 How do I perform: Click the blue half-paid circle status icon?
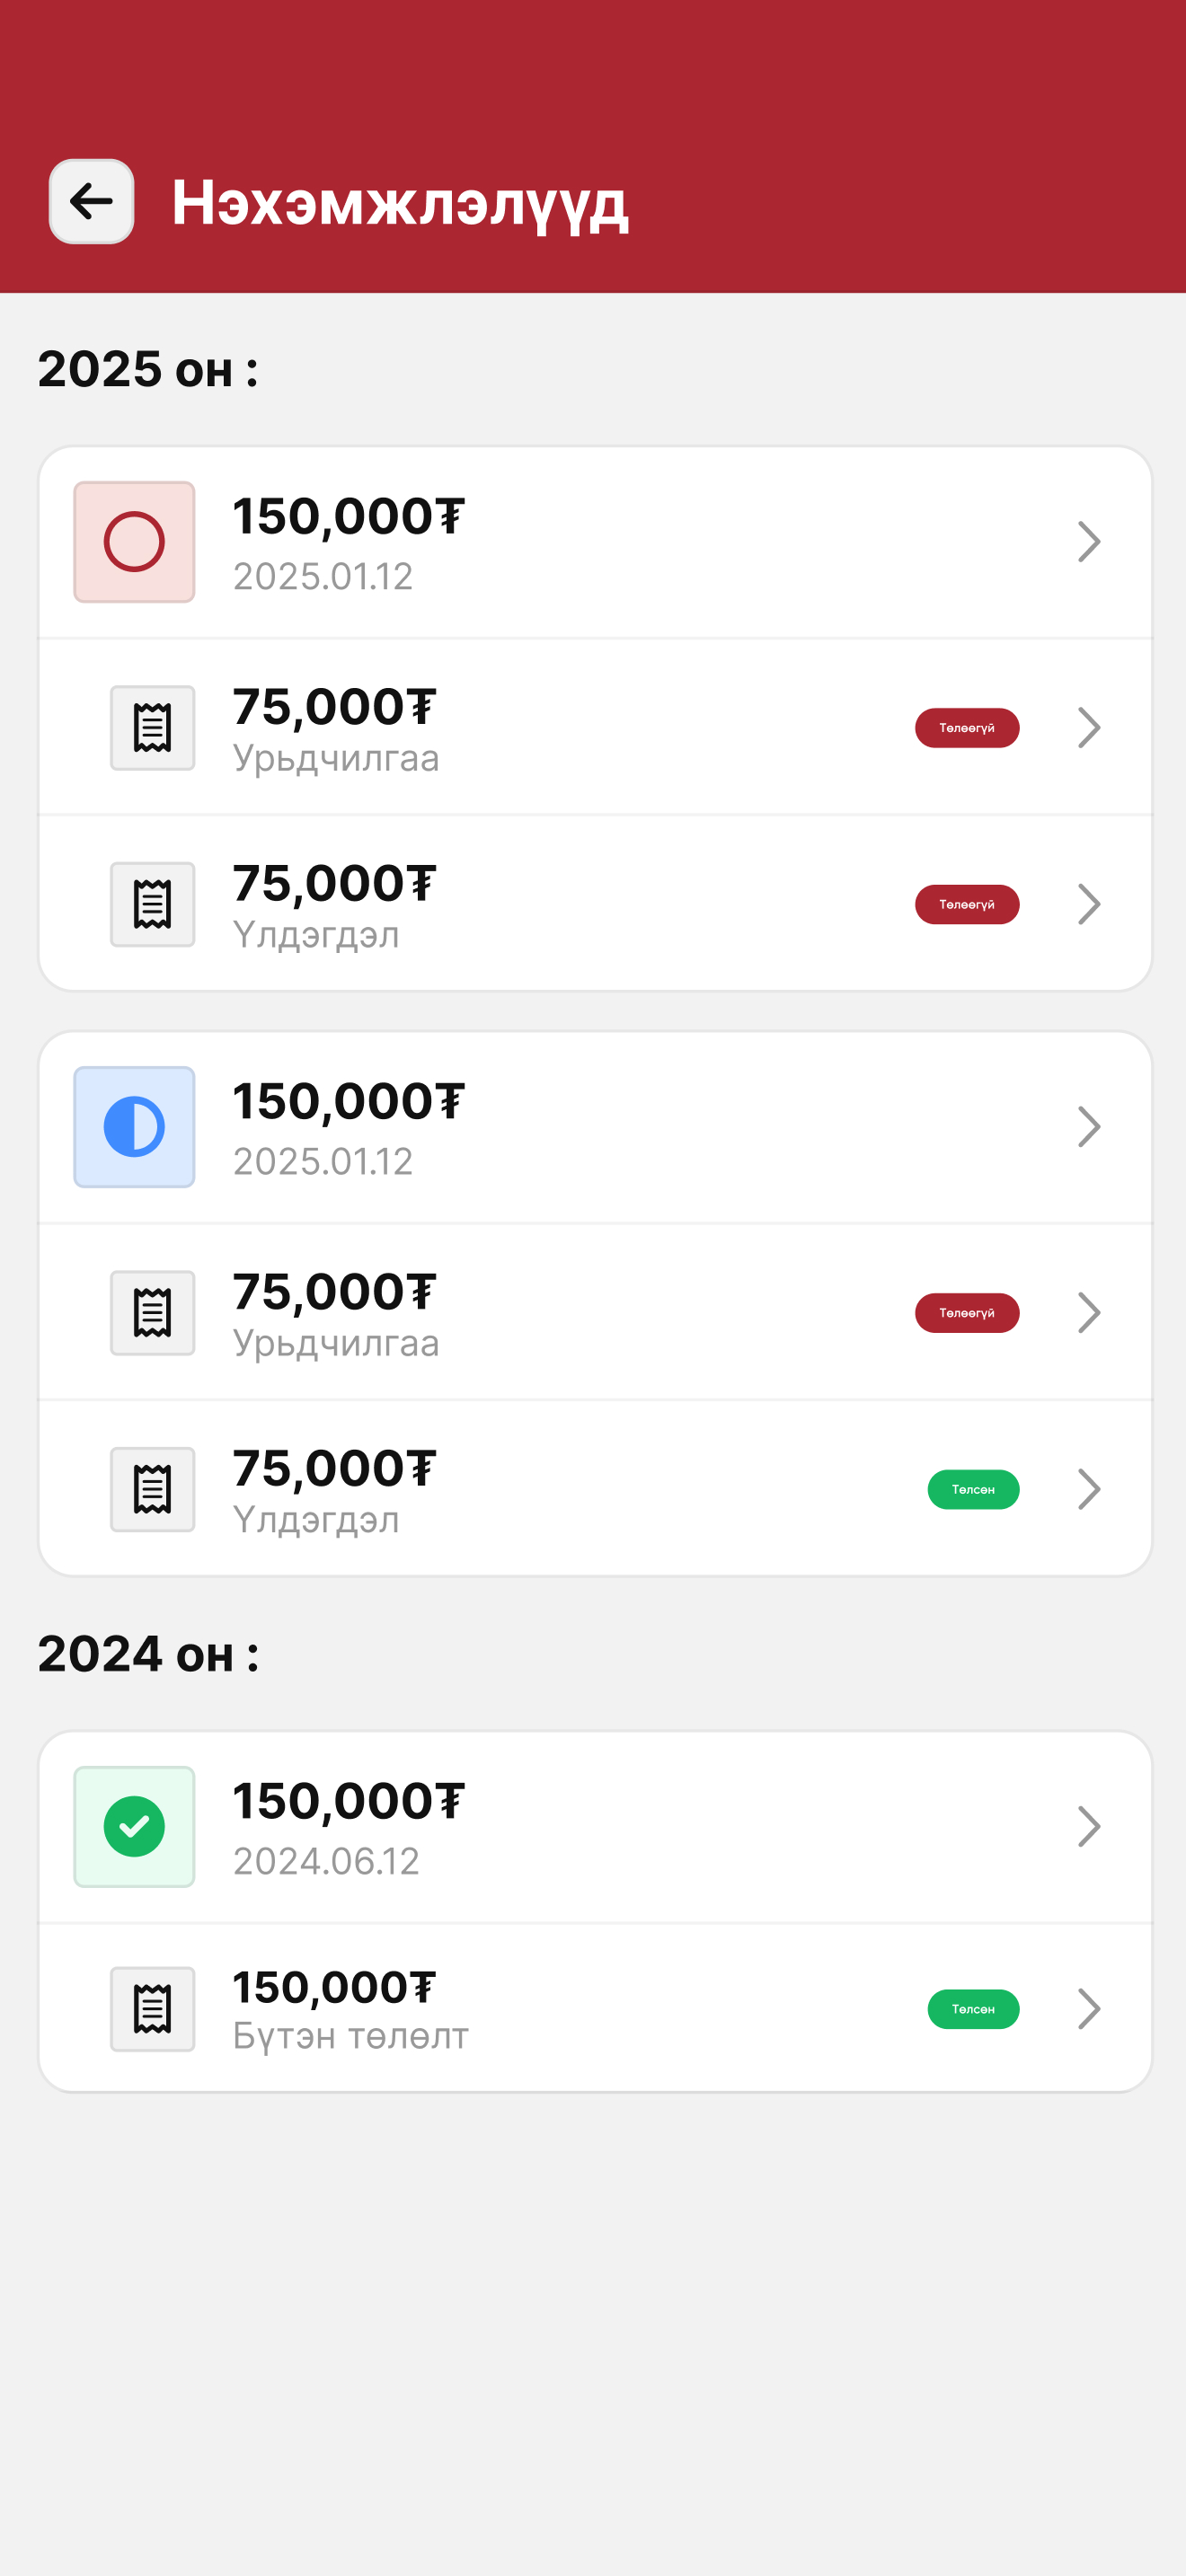[134, 1127]
